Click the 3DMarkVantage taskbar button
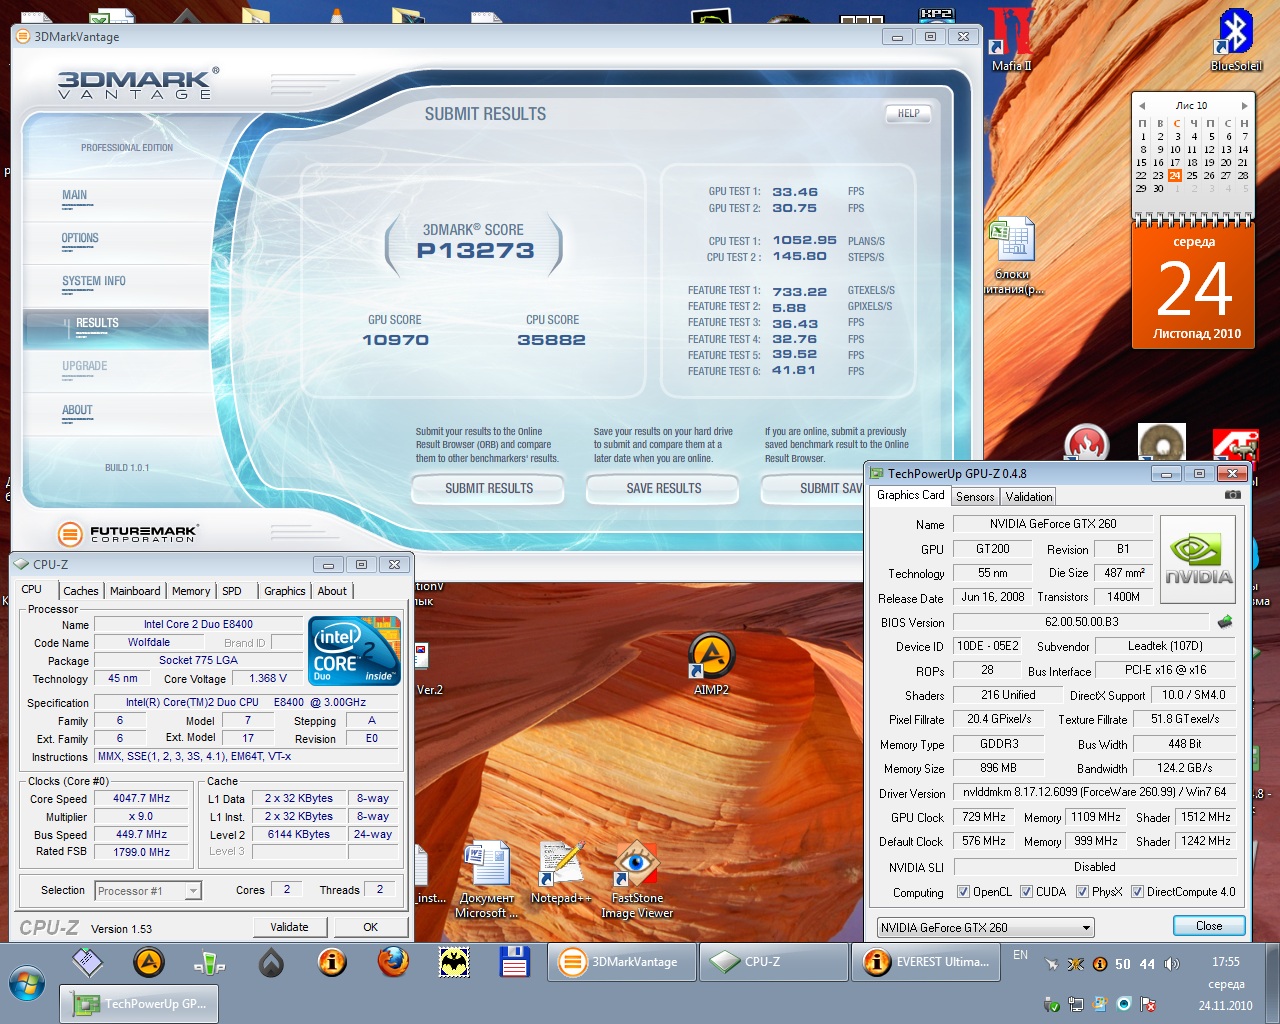The image size is (1280, 1024). 621,962
